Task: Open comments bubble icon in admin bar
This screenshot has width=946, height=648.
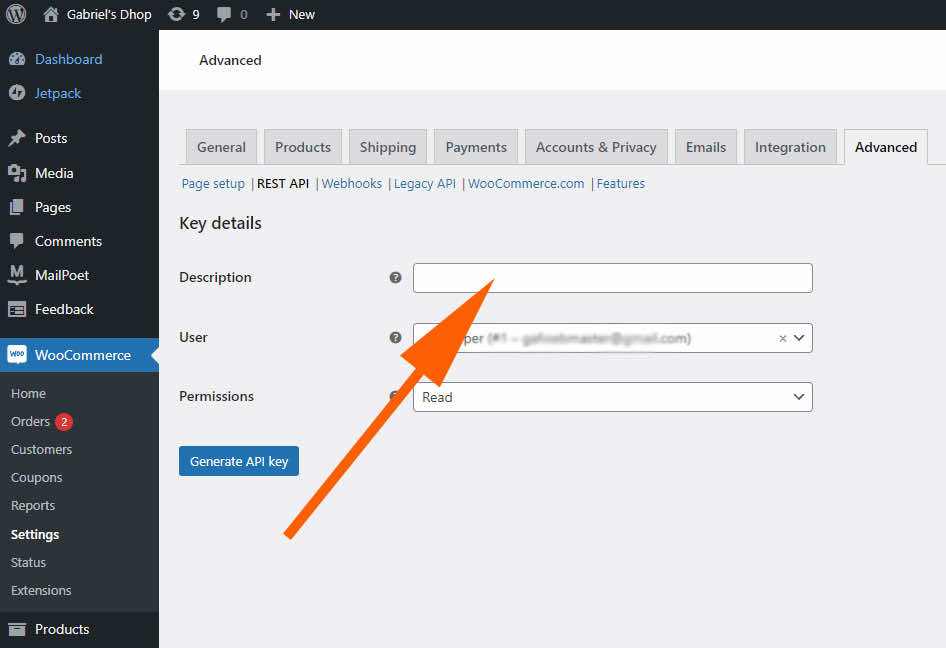Action: click(x=224, y=14)
